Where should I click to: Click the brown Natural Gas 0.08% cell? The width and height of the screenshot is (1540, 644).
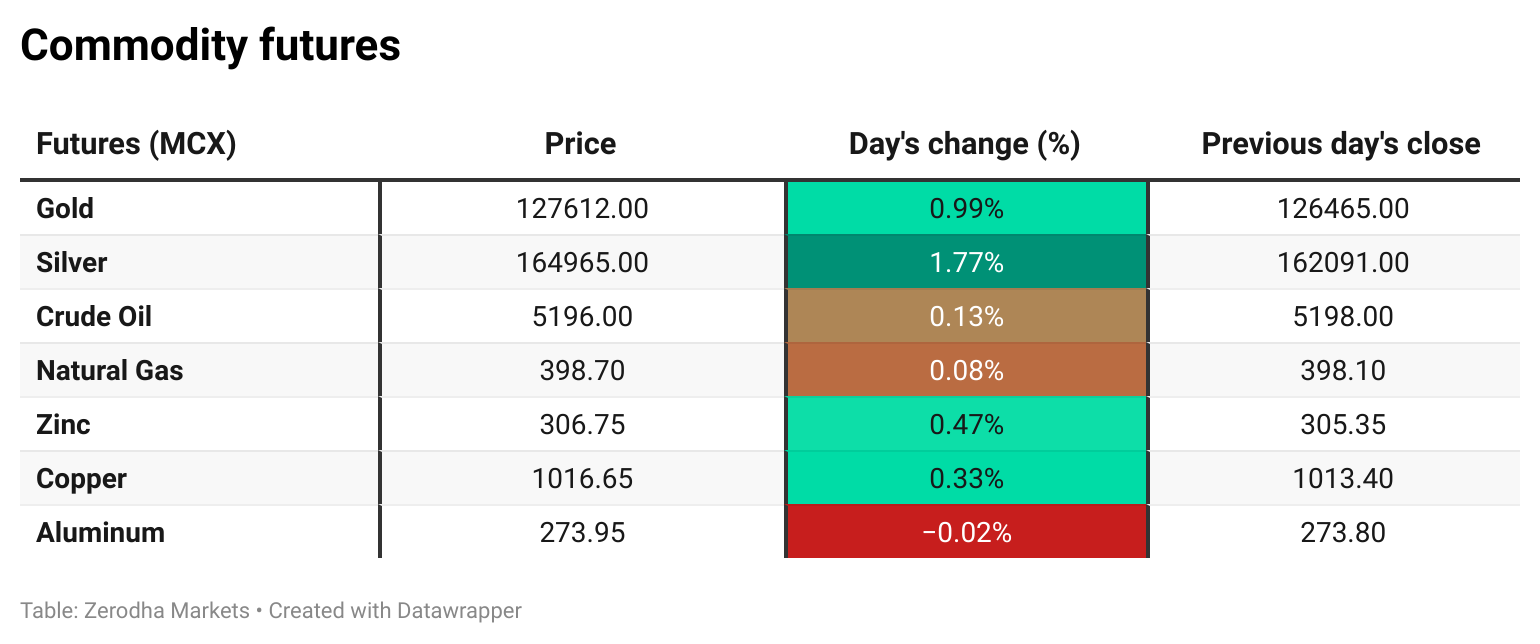coord(966,371)
